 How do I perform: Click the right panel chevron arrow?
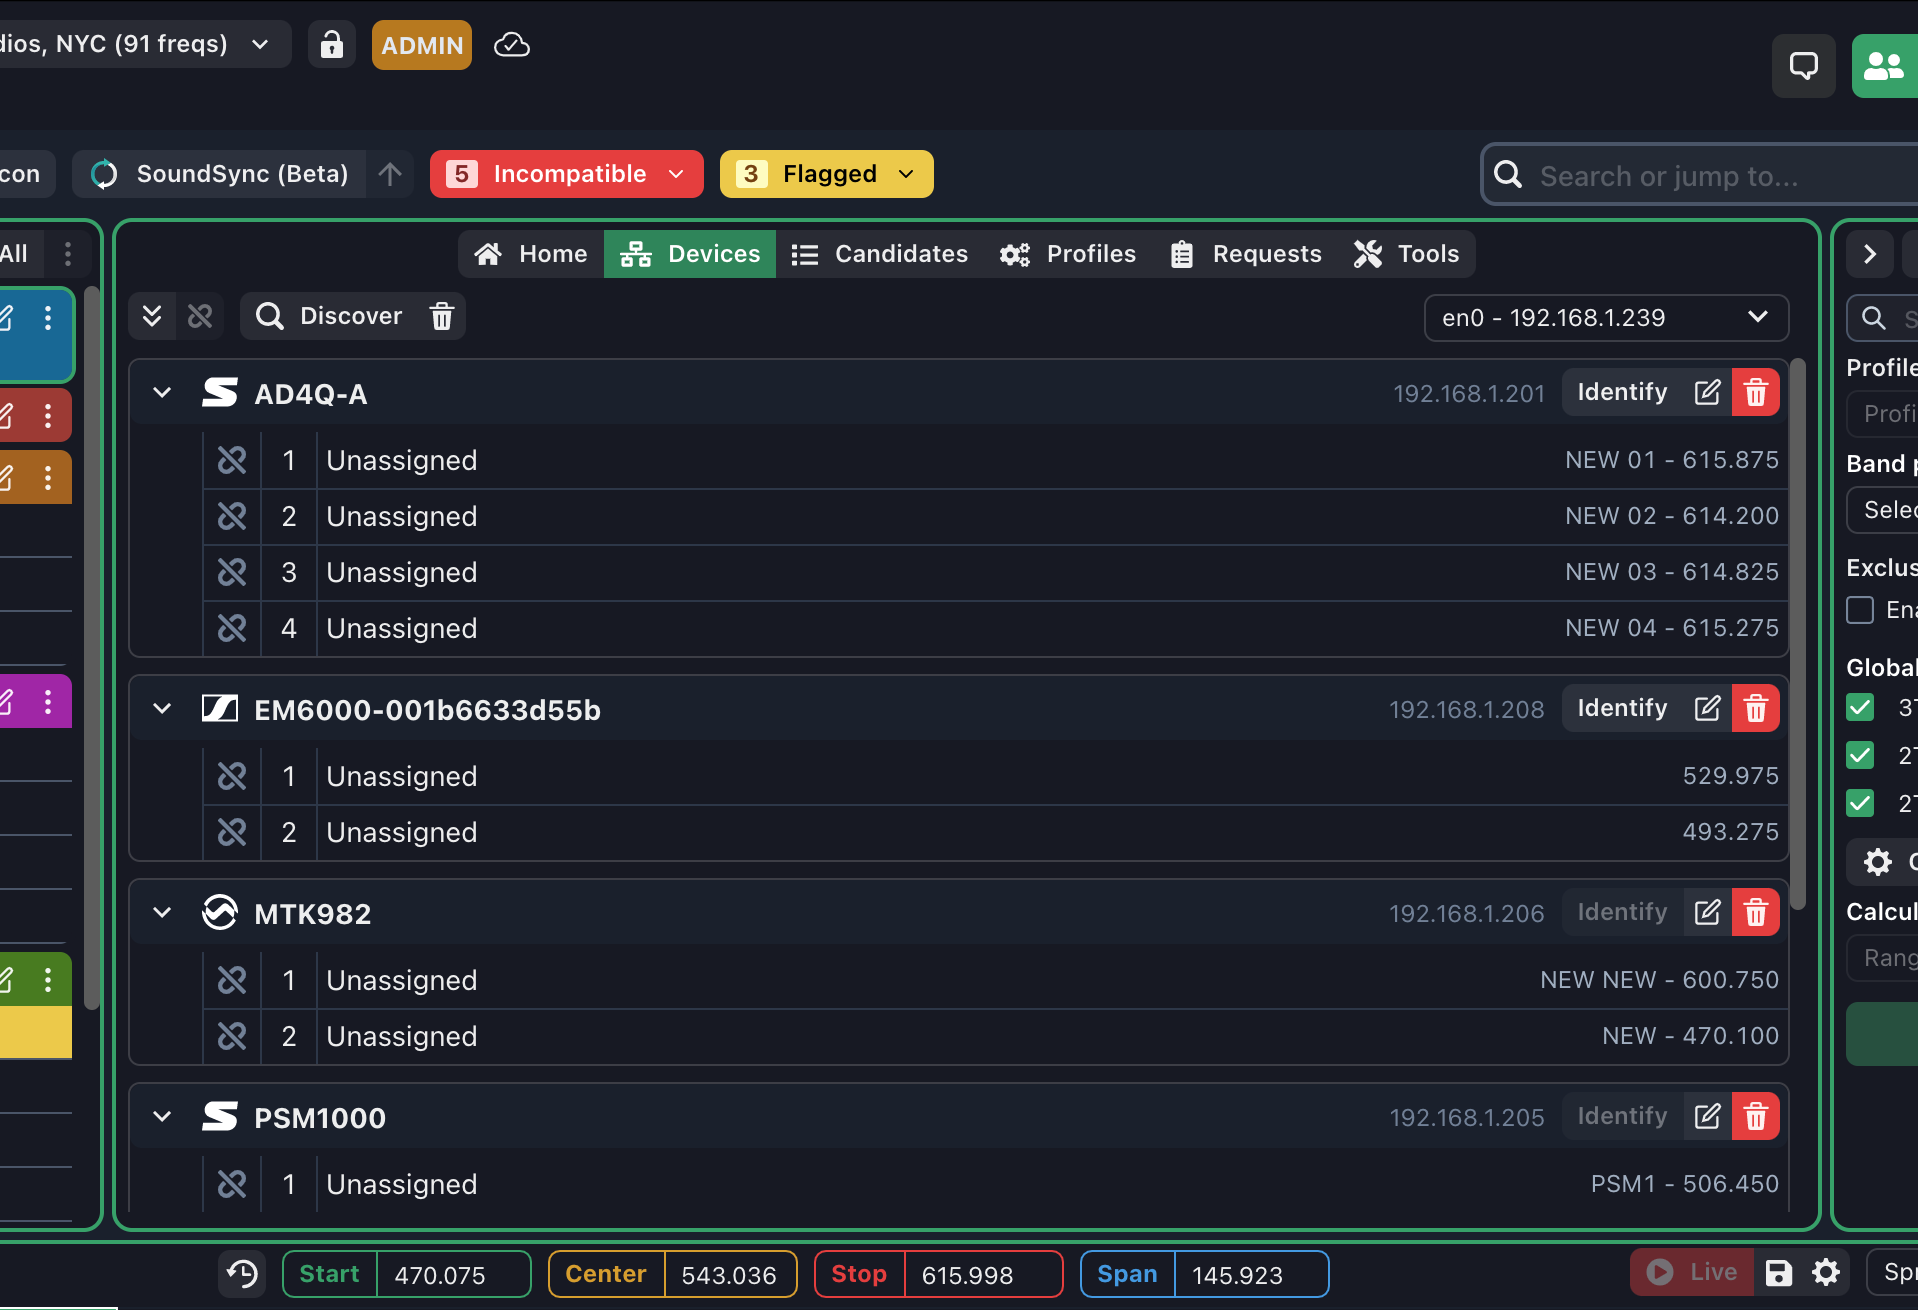click(x=1870, y=254)
